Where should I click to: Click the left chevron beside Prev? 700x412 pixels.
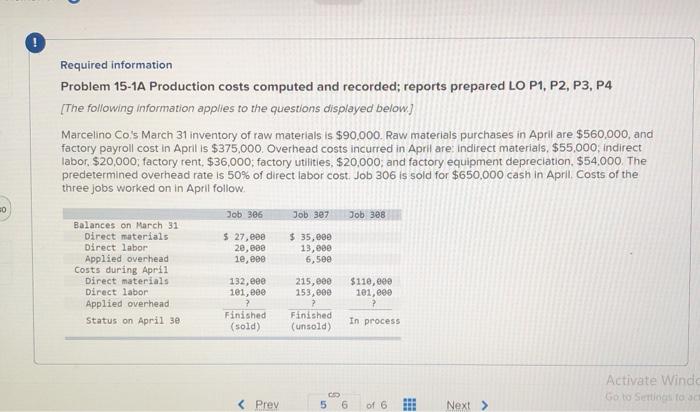point(242,404)
